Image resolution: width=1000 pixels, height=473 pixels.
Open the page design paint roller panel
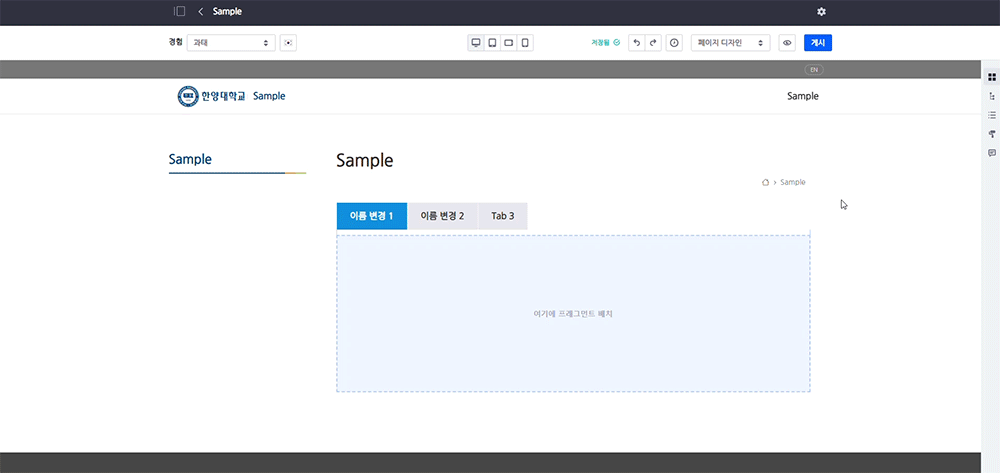[x=991, y=134]
